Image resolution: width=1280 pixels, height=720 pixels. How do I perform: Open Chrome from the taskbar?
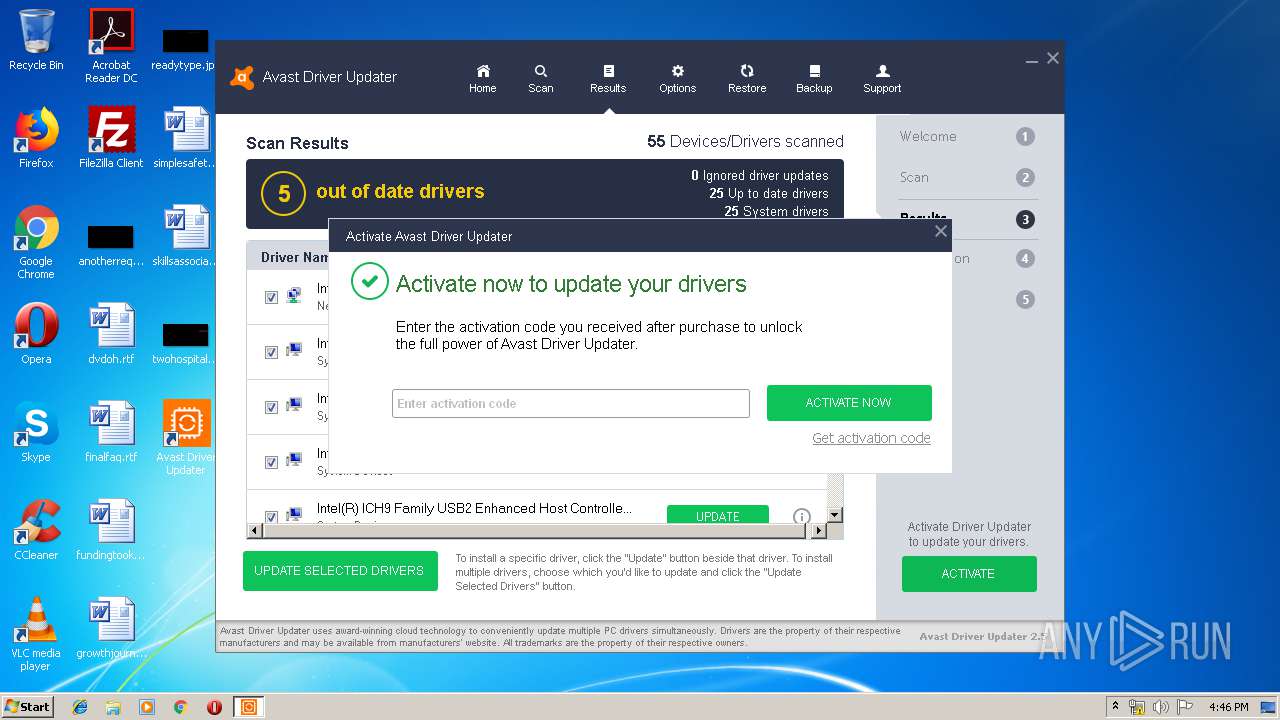180,707
